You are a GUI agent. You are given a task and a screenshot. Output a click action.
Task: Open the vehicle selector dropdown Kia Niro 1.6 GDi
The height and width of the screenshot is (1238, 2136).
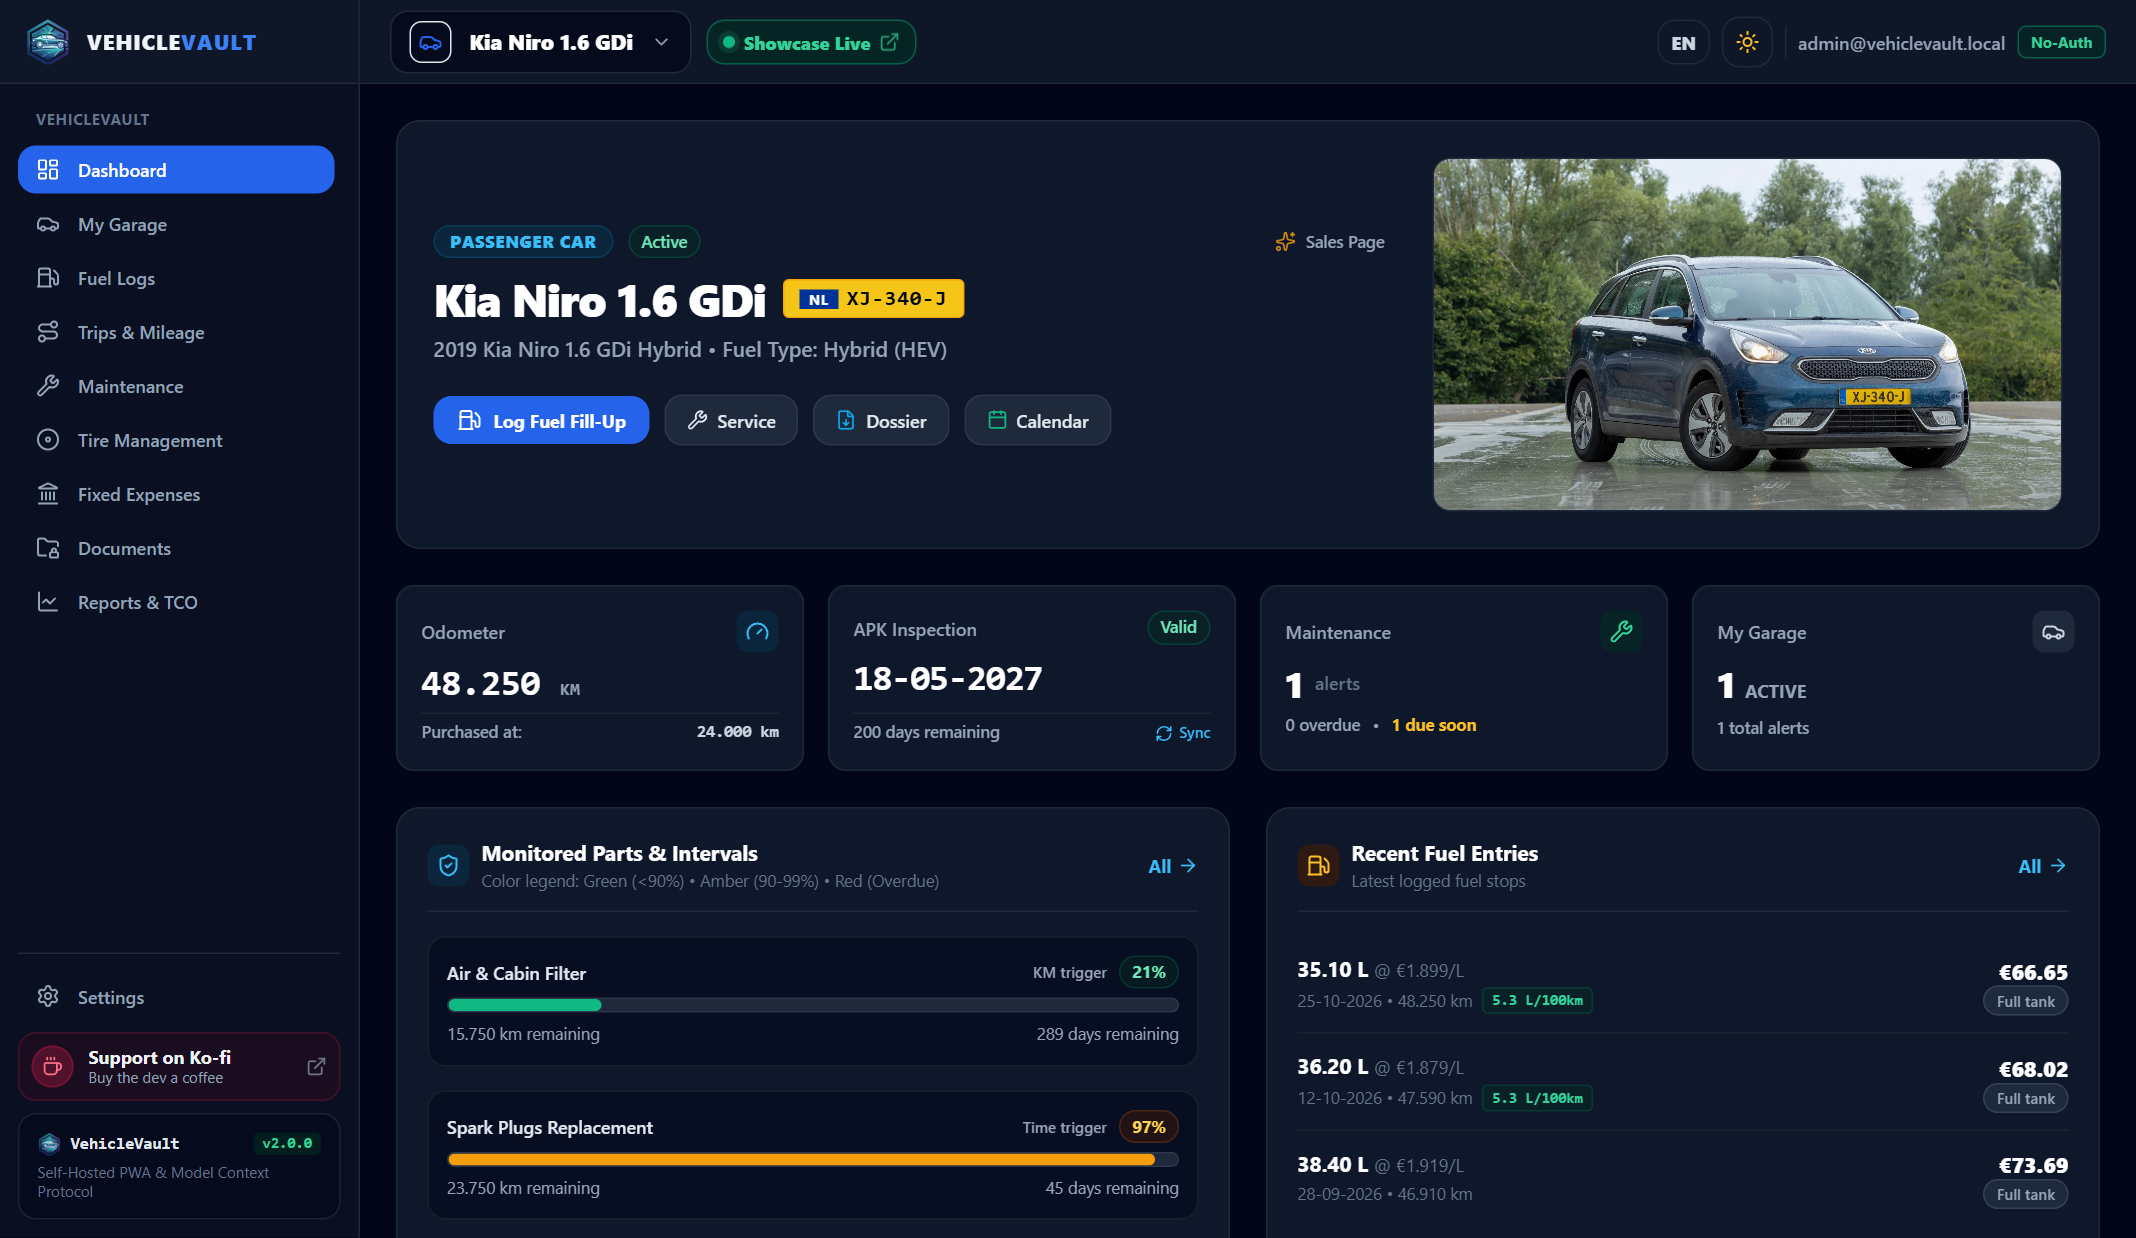[x=540, y=42]
